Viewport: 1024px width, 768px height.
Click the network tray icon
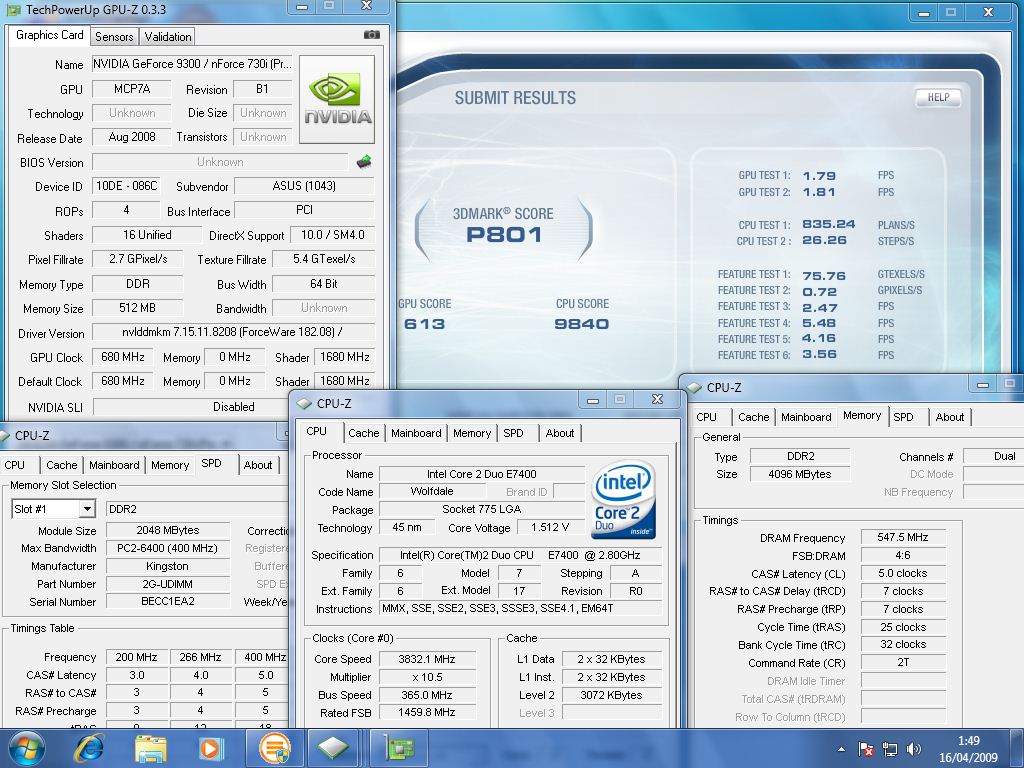tap(889, 749)
